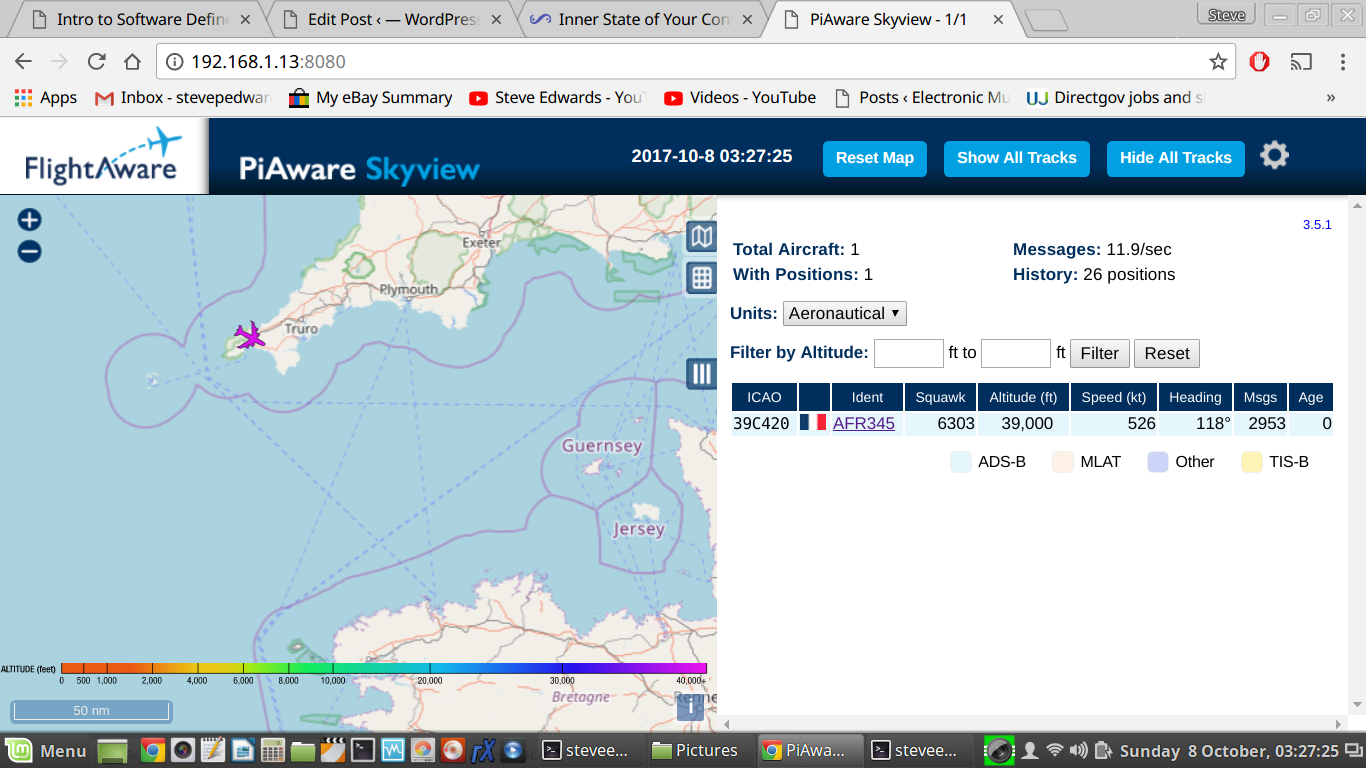Image resolution: width=1366 pixels, height=768 pixels.
Task: Bookmark this page with star icon
Action: tap(1218, 62)
